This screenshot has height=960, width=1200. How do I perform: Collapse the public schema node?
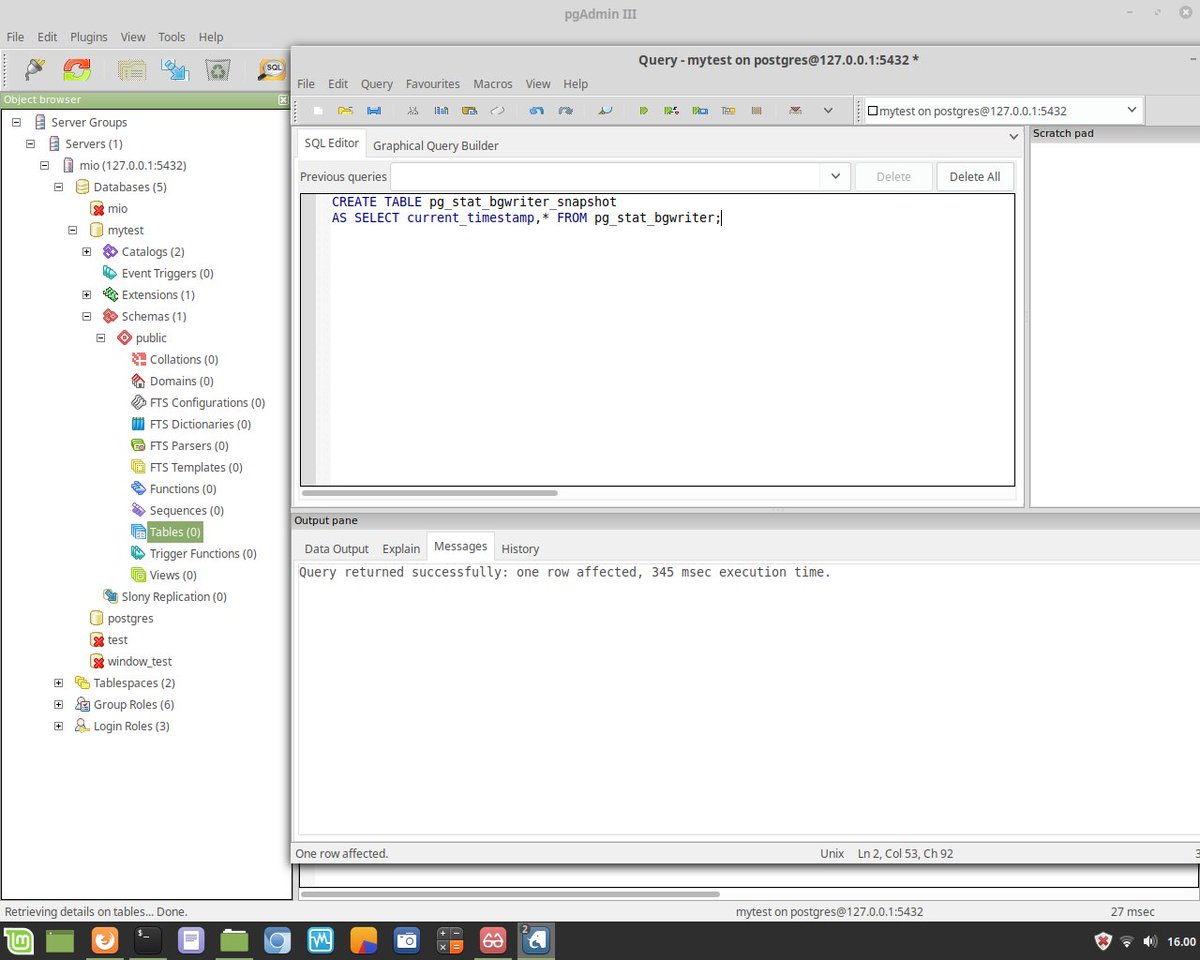click(100, 337)
